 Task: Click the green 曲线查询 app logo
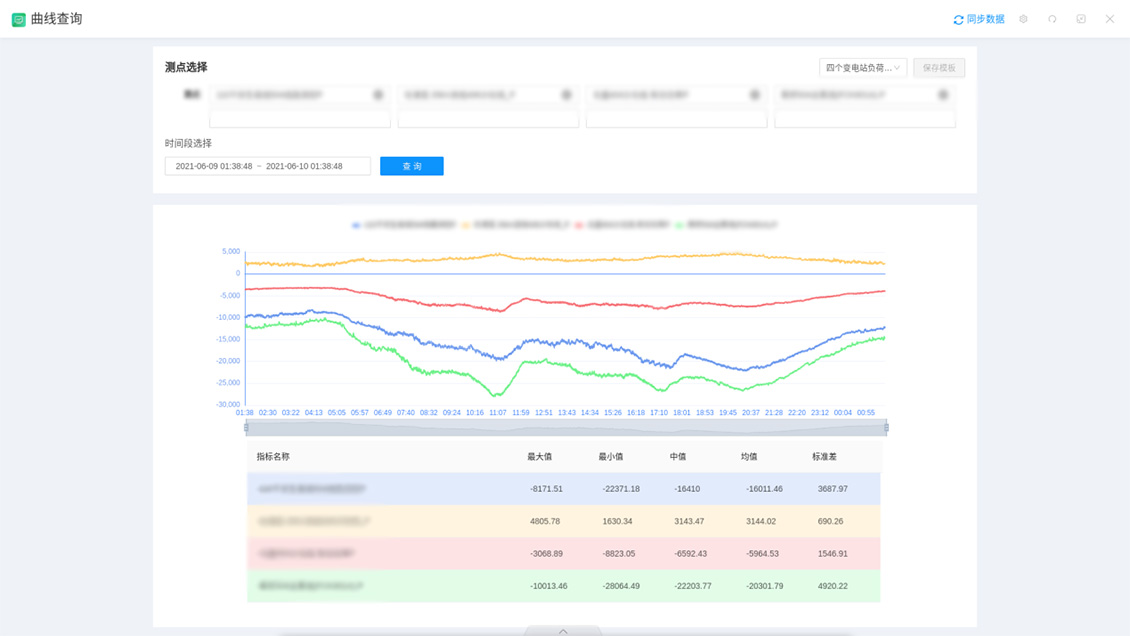click(19, 19)
